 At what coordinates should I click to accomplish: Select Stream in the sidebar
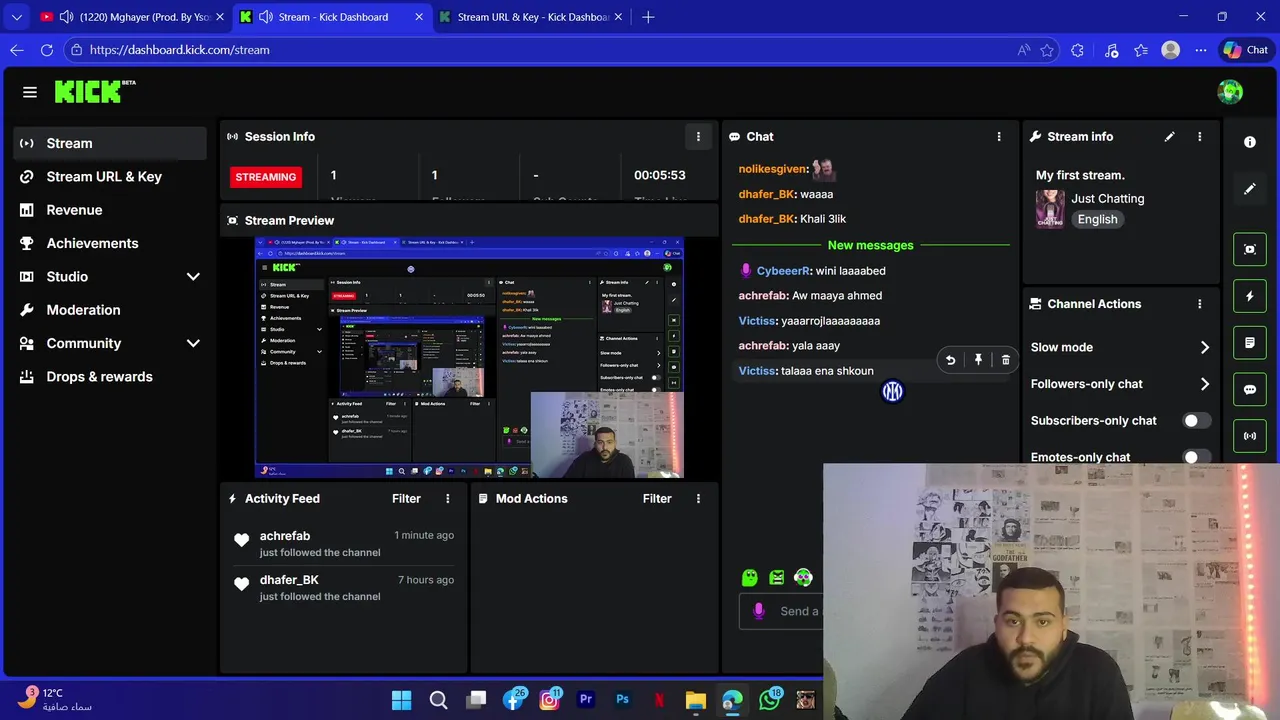pyautogui.click(x=110, y=143)
